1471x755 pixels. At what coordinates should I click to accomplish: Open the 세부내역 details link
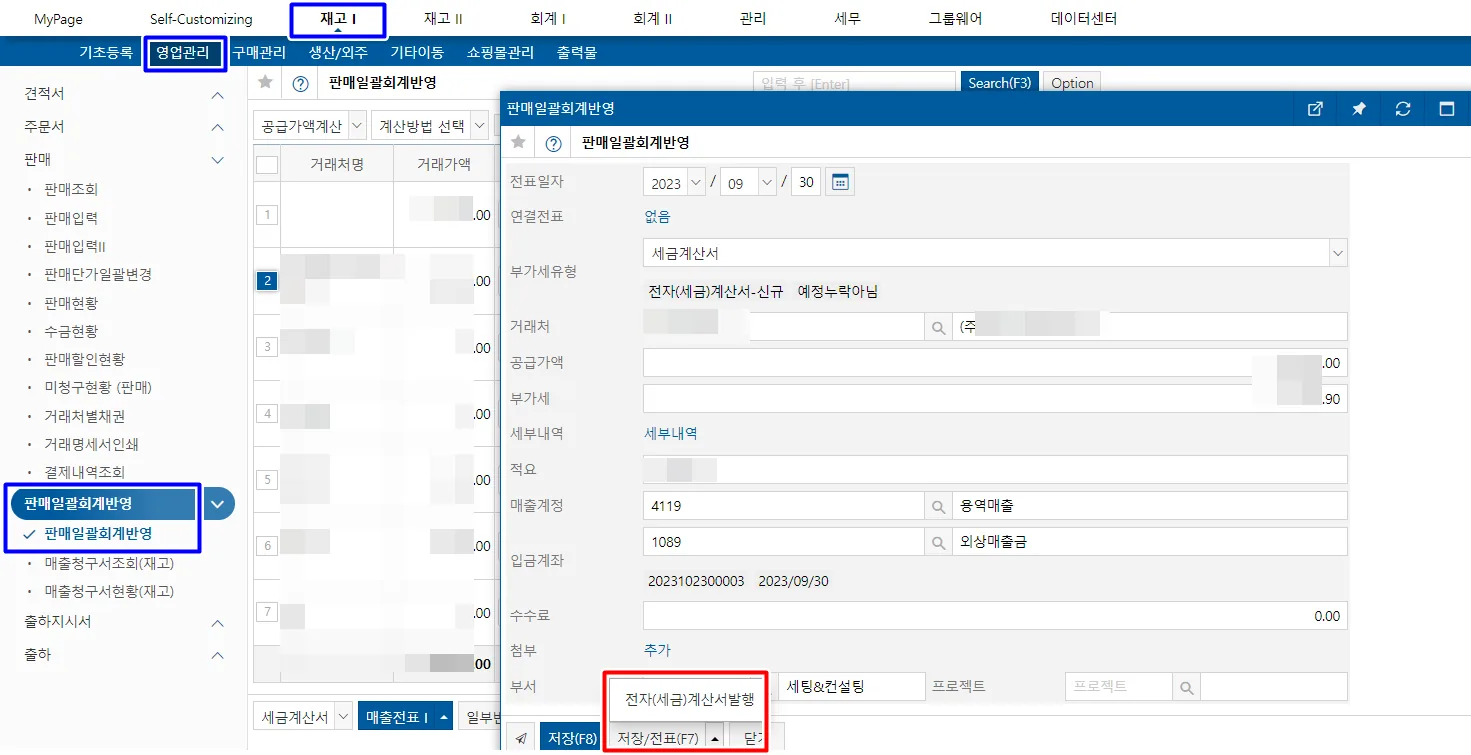point(671,433)
